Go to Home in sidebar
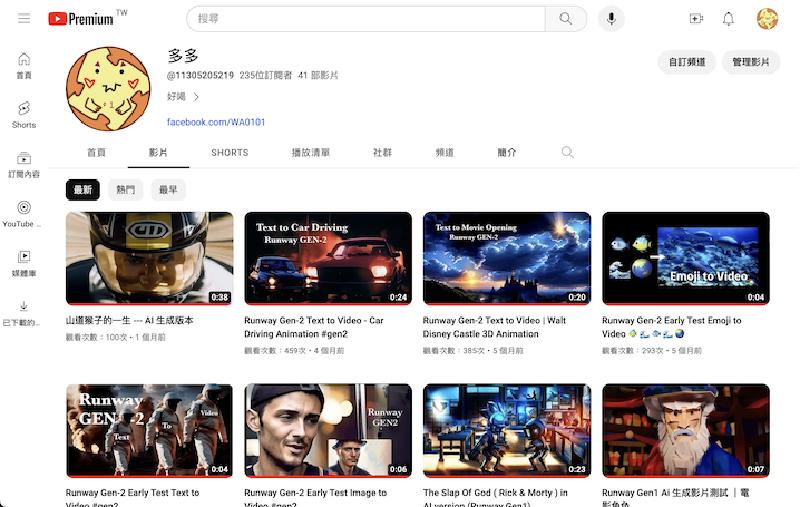The height and width of the screenshot is (507, 800). tap(24, 66)
